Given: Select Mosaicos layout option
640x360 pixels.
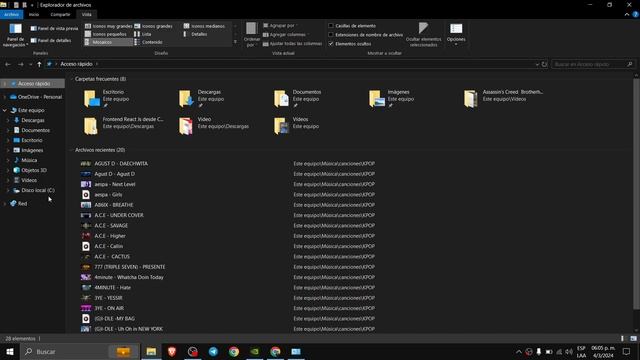Looking at the screenshot, I should pyautogui.click(x=109, y=42).
